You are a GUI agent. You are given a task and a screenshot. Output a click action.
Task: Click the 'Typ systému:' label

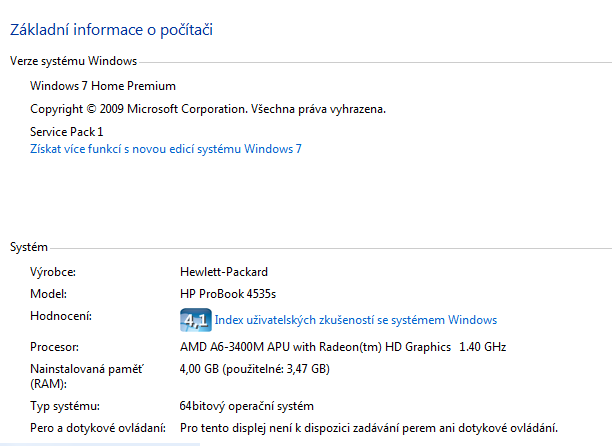pyautogui.click(x=65, y=406)
